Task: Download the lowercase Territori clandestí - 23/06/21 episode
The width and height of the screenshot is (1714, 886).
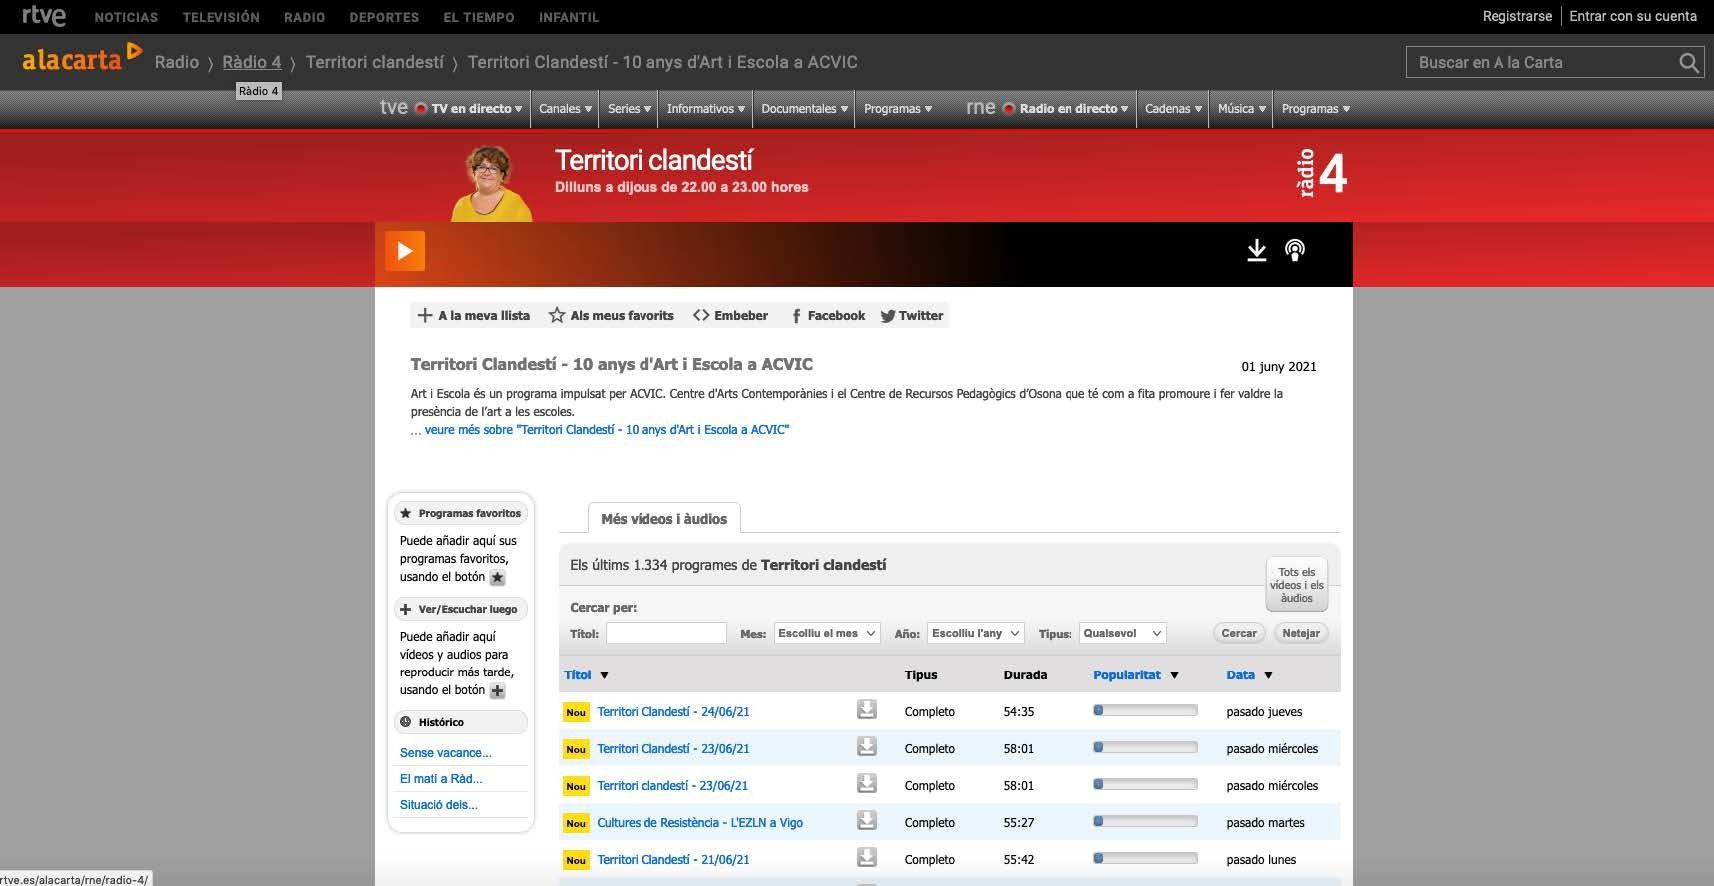Action: (x=867, y=784)
